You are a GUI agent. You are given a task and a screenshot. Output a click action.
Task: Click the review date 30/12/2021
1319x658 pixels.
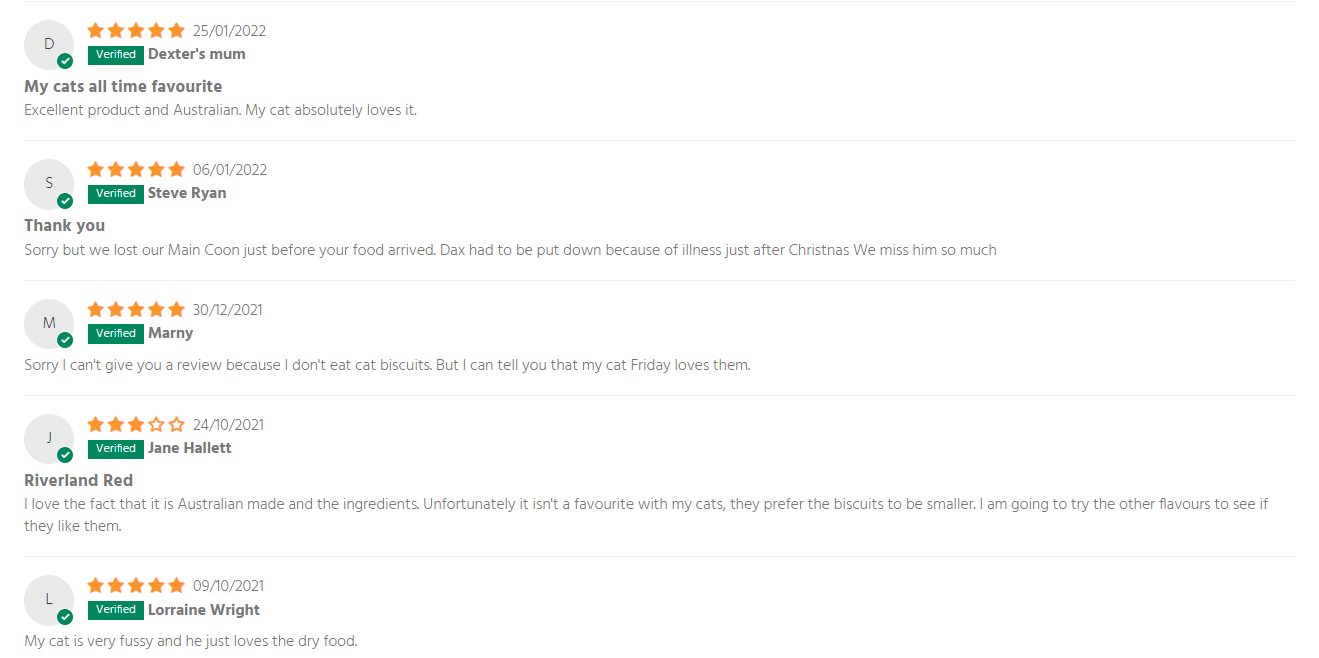228,310
